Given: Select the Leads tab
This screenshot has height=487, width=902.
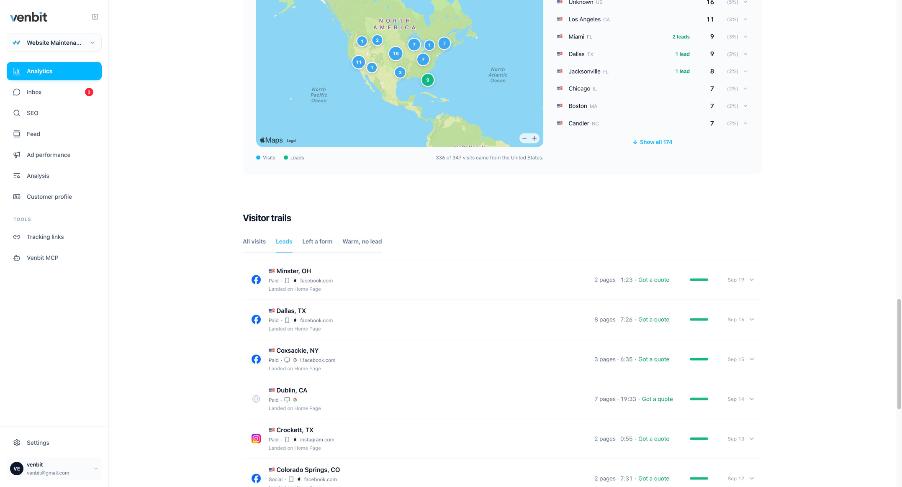Looking at the screenshot, I should pos(284,241).
